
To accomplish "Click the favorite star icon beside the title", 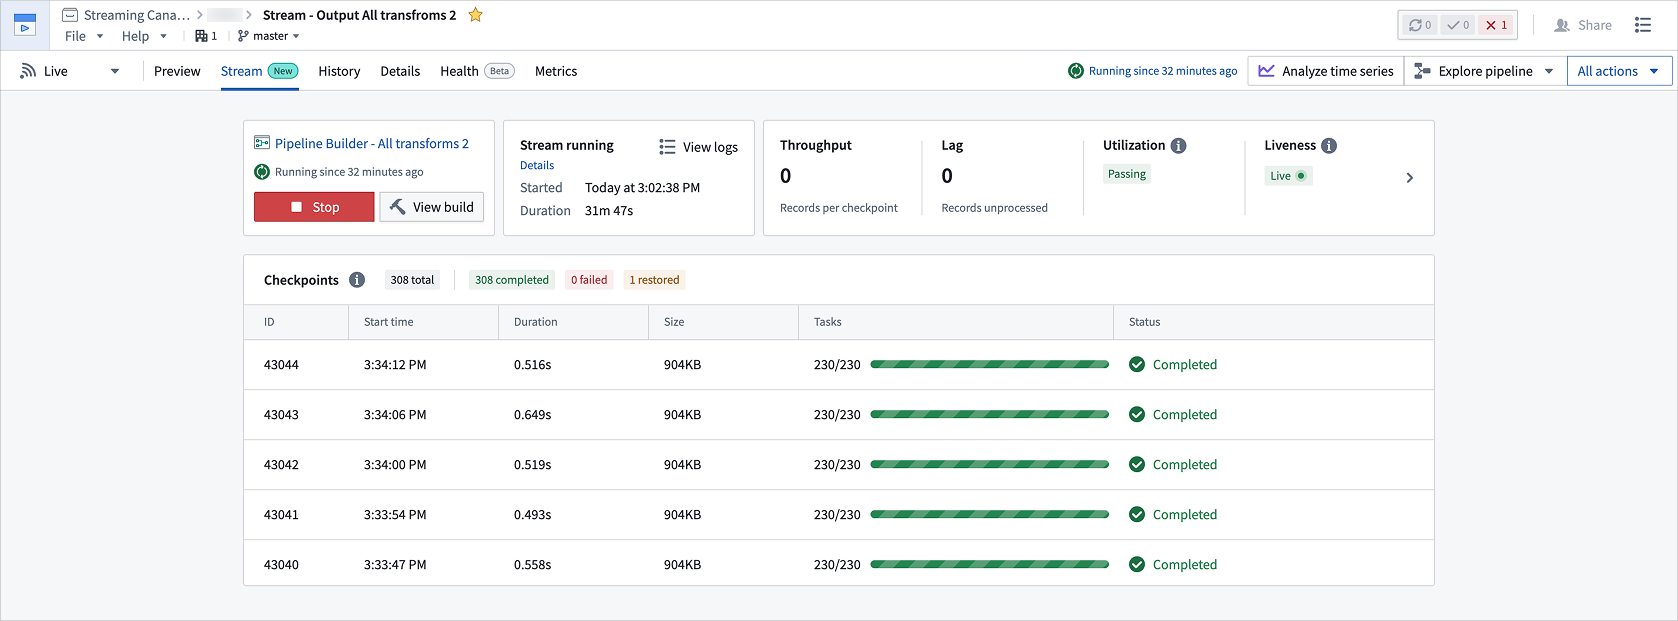I will click(476, 15).
